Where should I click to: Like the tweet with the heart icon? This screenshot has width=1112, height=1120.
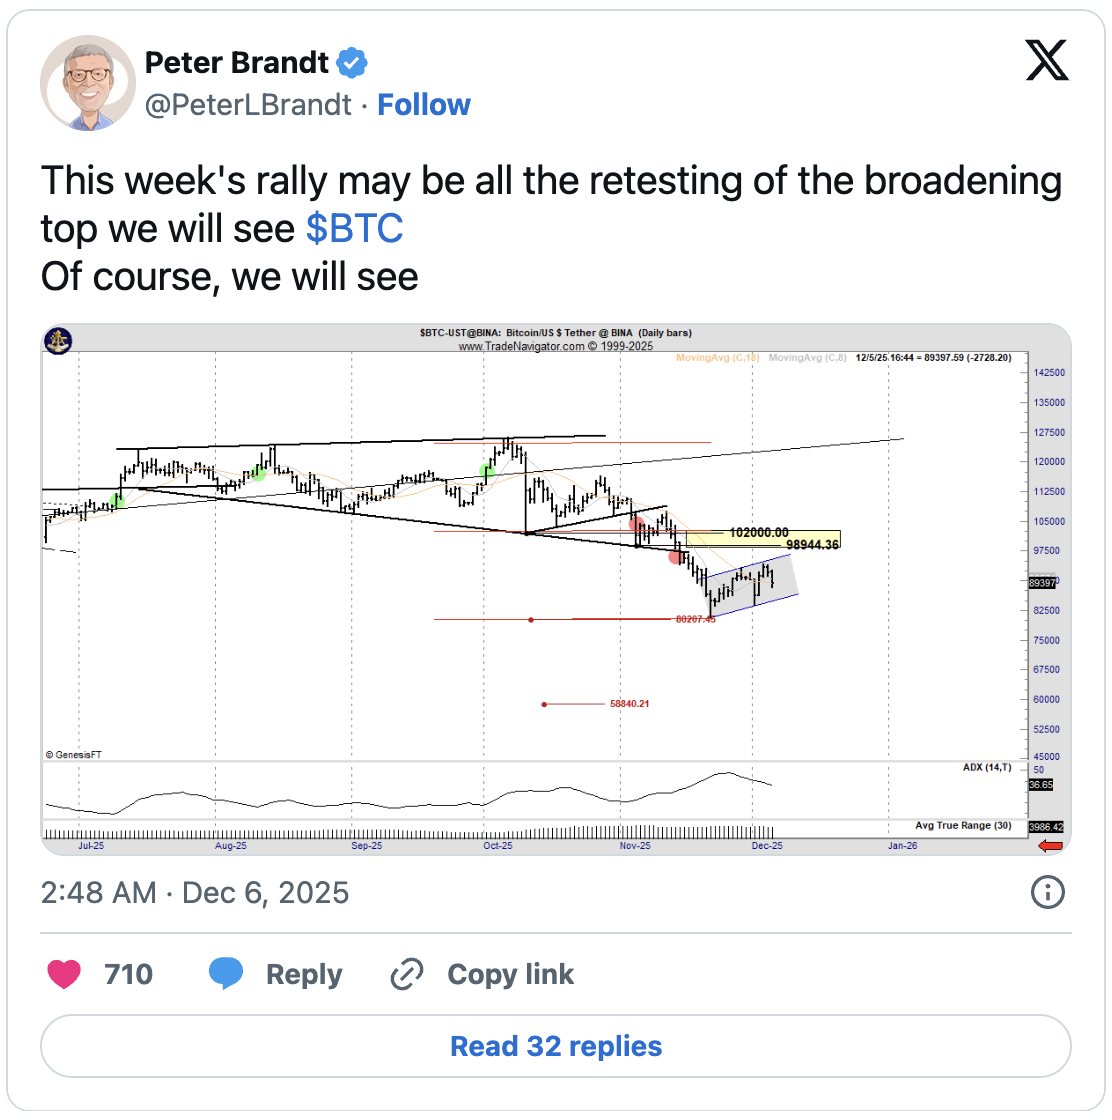point(64,974)
